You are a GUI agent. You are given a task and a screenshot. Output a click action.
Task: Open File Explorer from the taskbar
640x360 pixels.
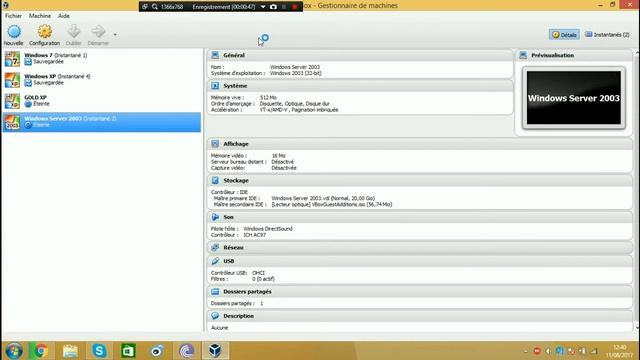tap(70, 351)
